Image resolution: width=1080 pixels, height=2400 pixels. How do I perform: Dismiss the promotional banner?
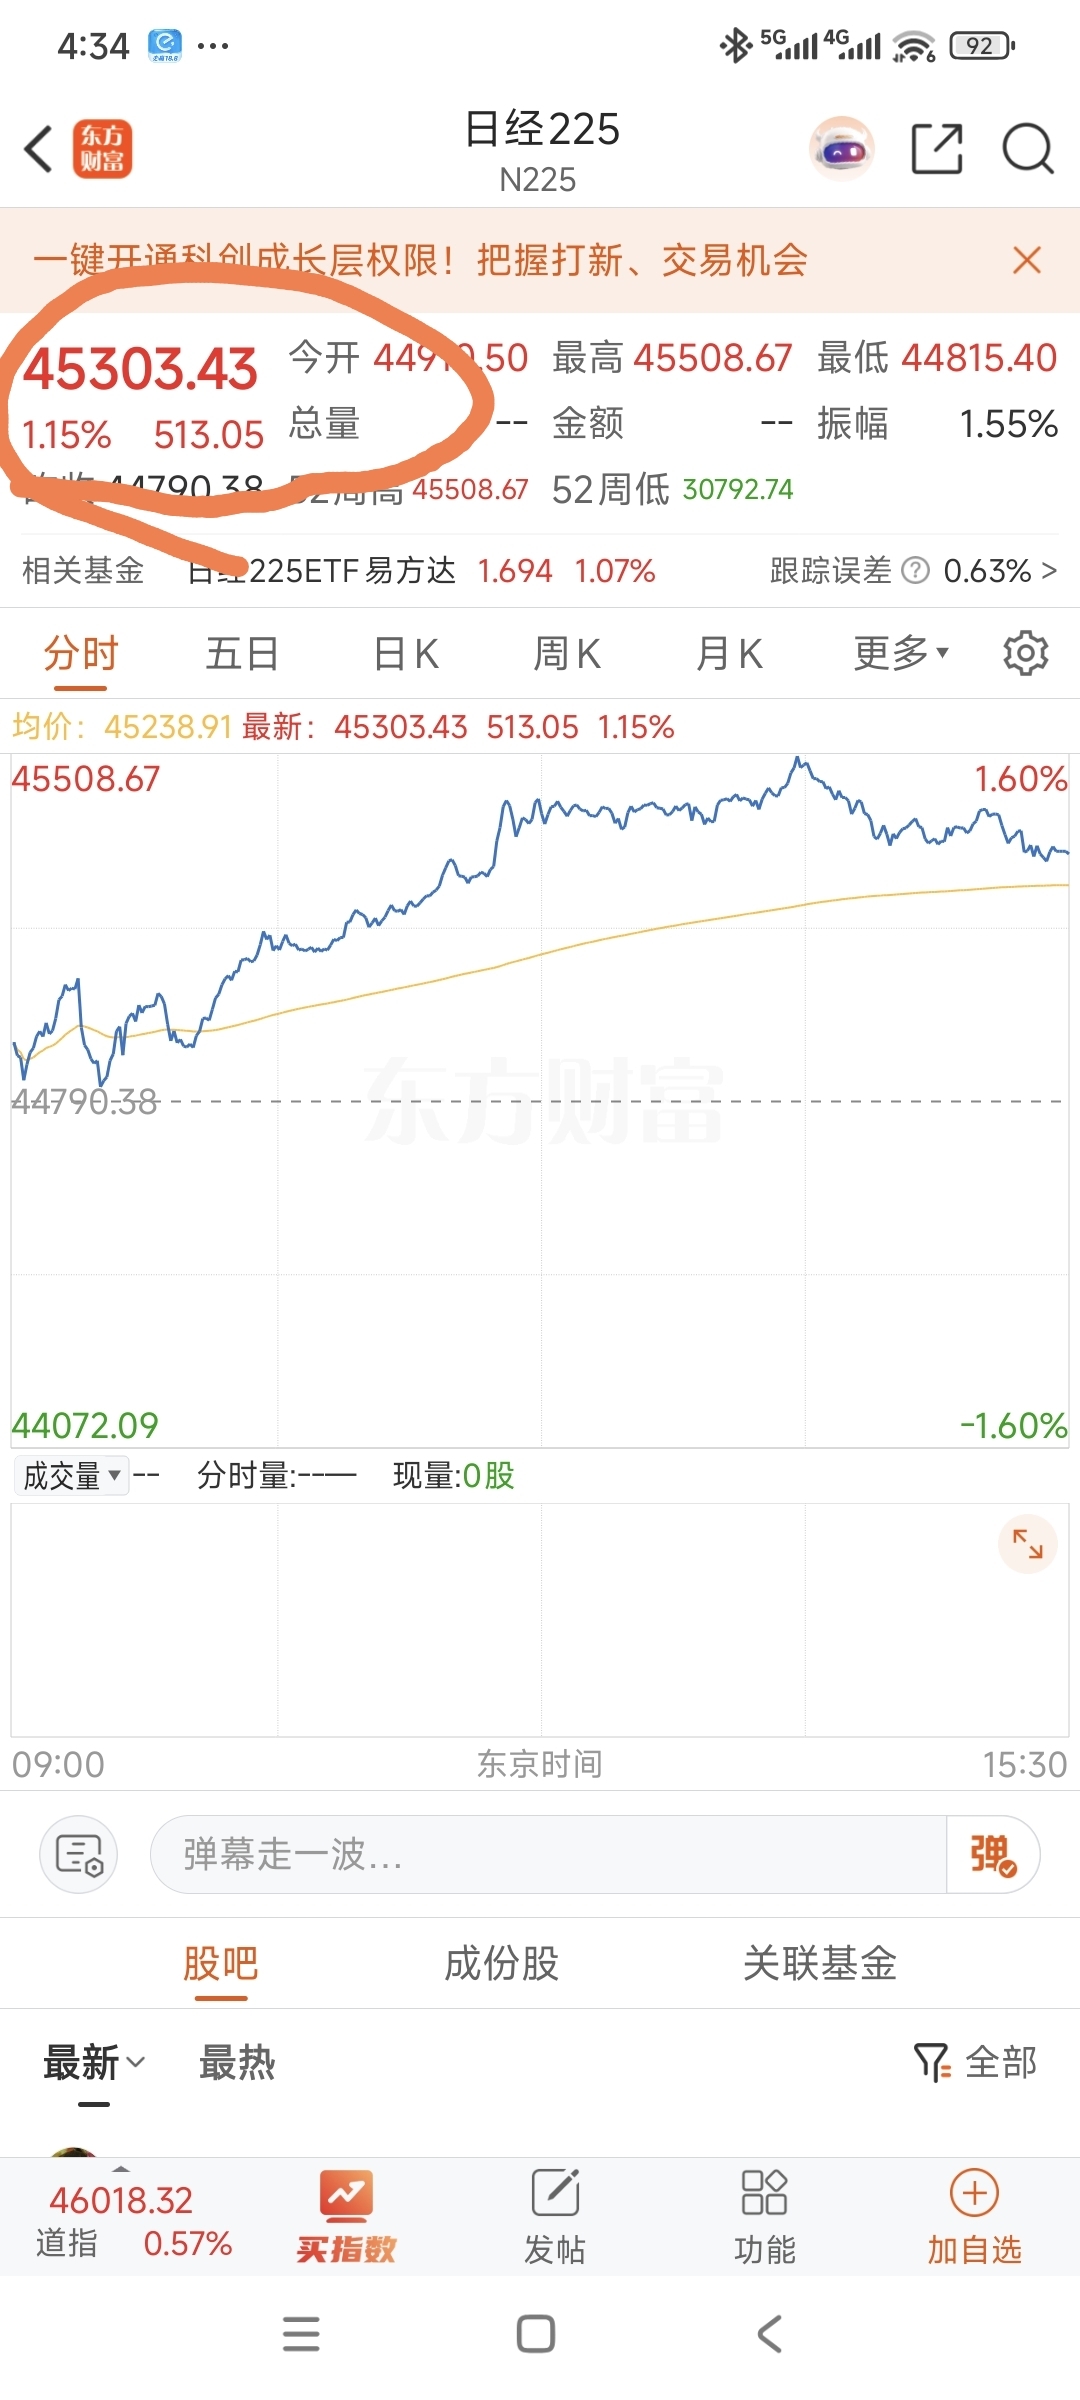click(x=1026, y=260)
